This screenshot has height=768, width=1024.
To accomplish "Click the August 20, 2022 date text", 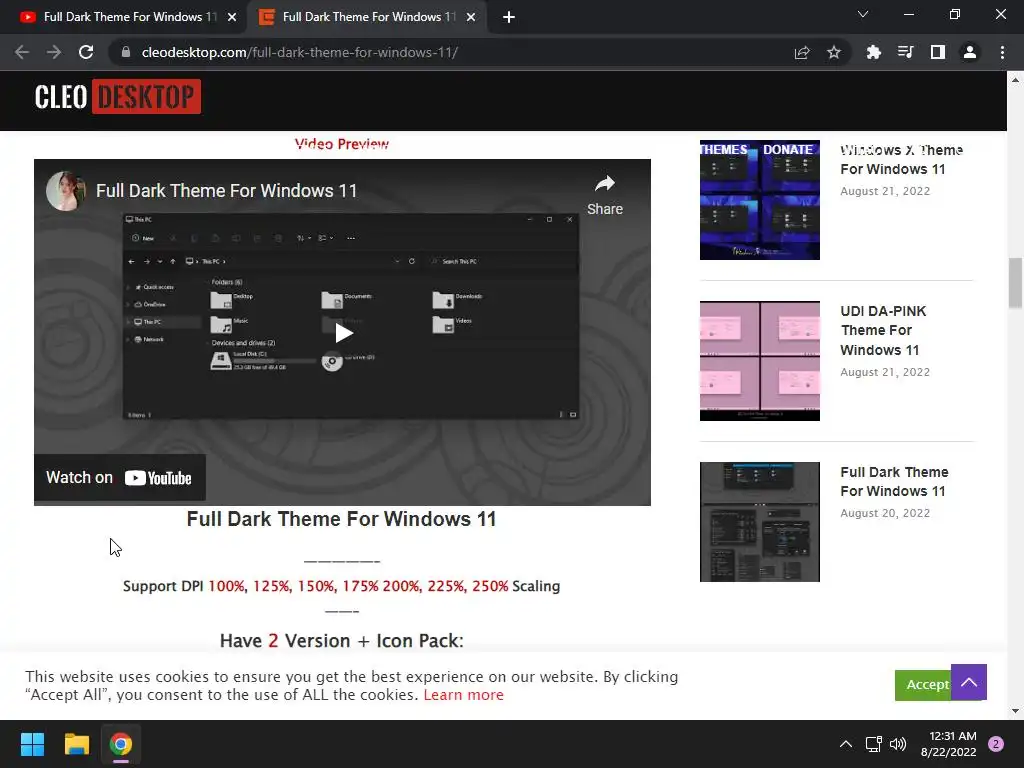I will [x=885, y=513].
